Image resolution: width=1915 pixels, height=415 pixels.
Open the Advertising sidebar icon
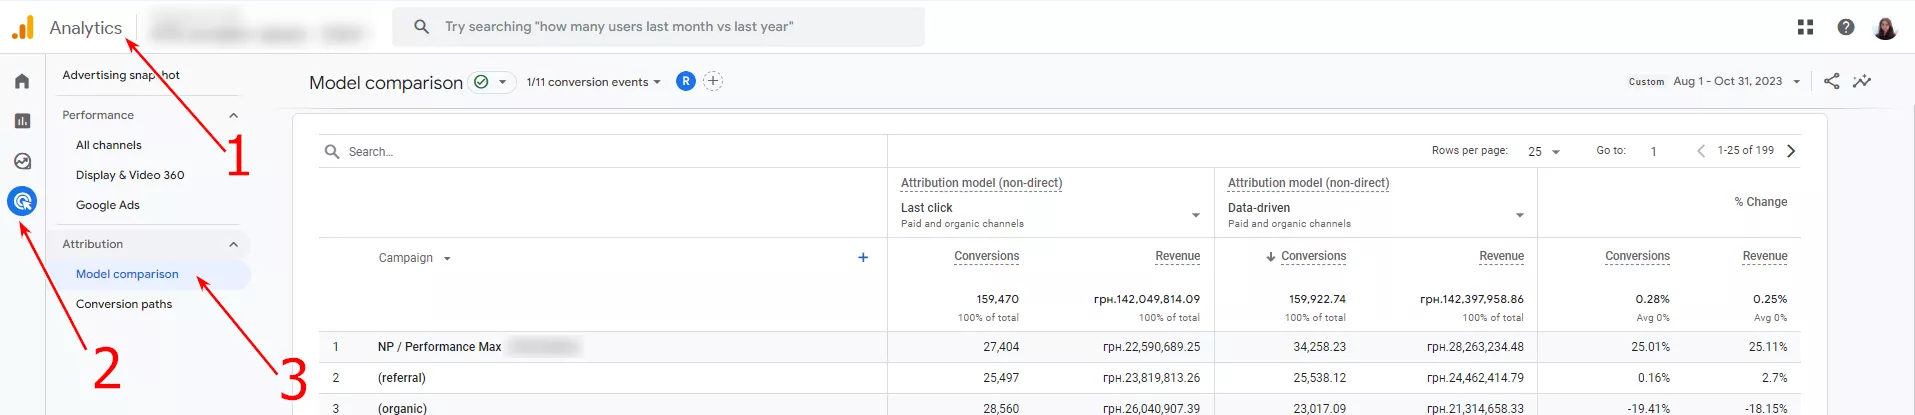(22, 201)
